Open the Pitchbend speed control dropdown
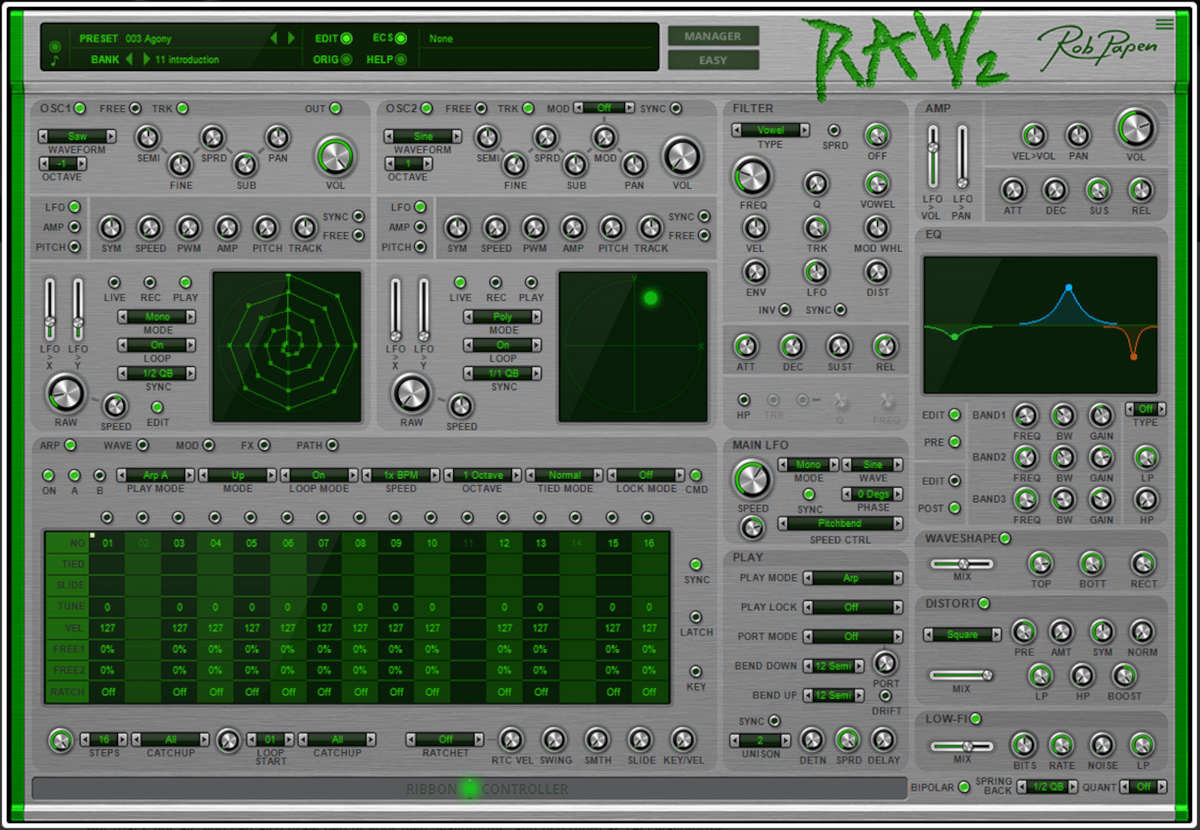 pyautogui.click(x=840, y=523)
